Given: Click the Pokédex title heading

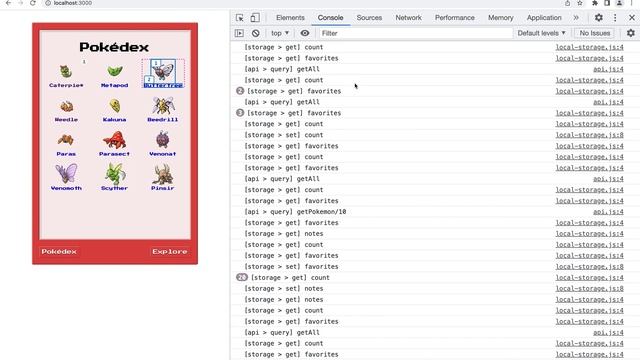Looking at the screenshot, I should (x=114, y=47).
